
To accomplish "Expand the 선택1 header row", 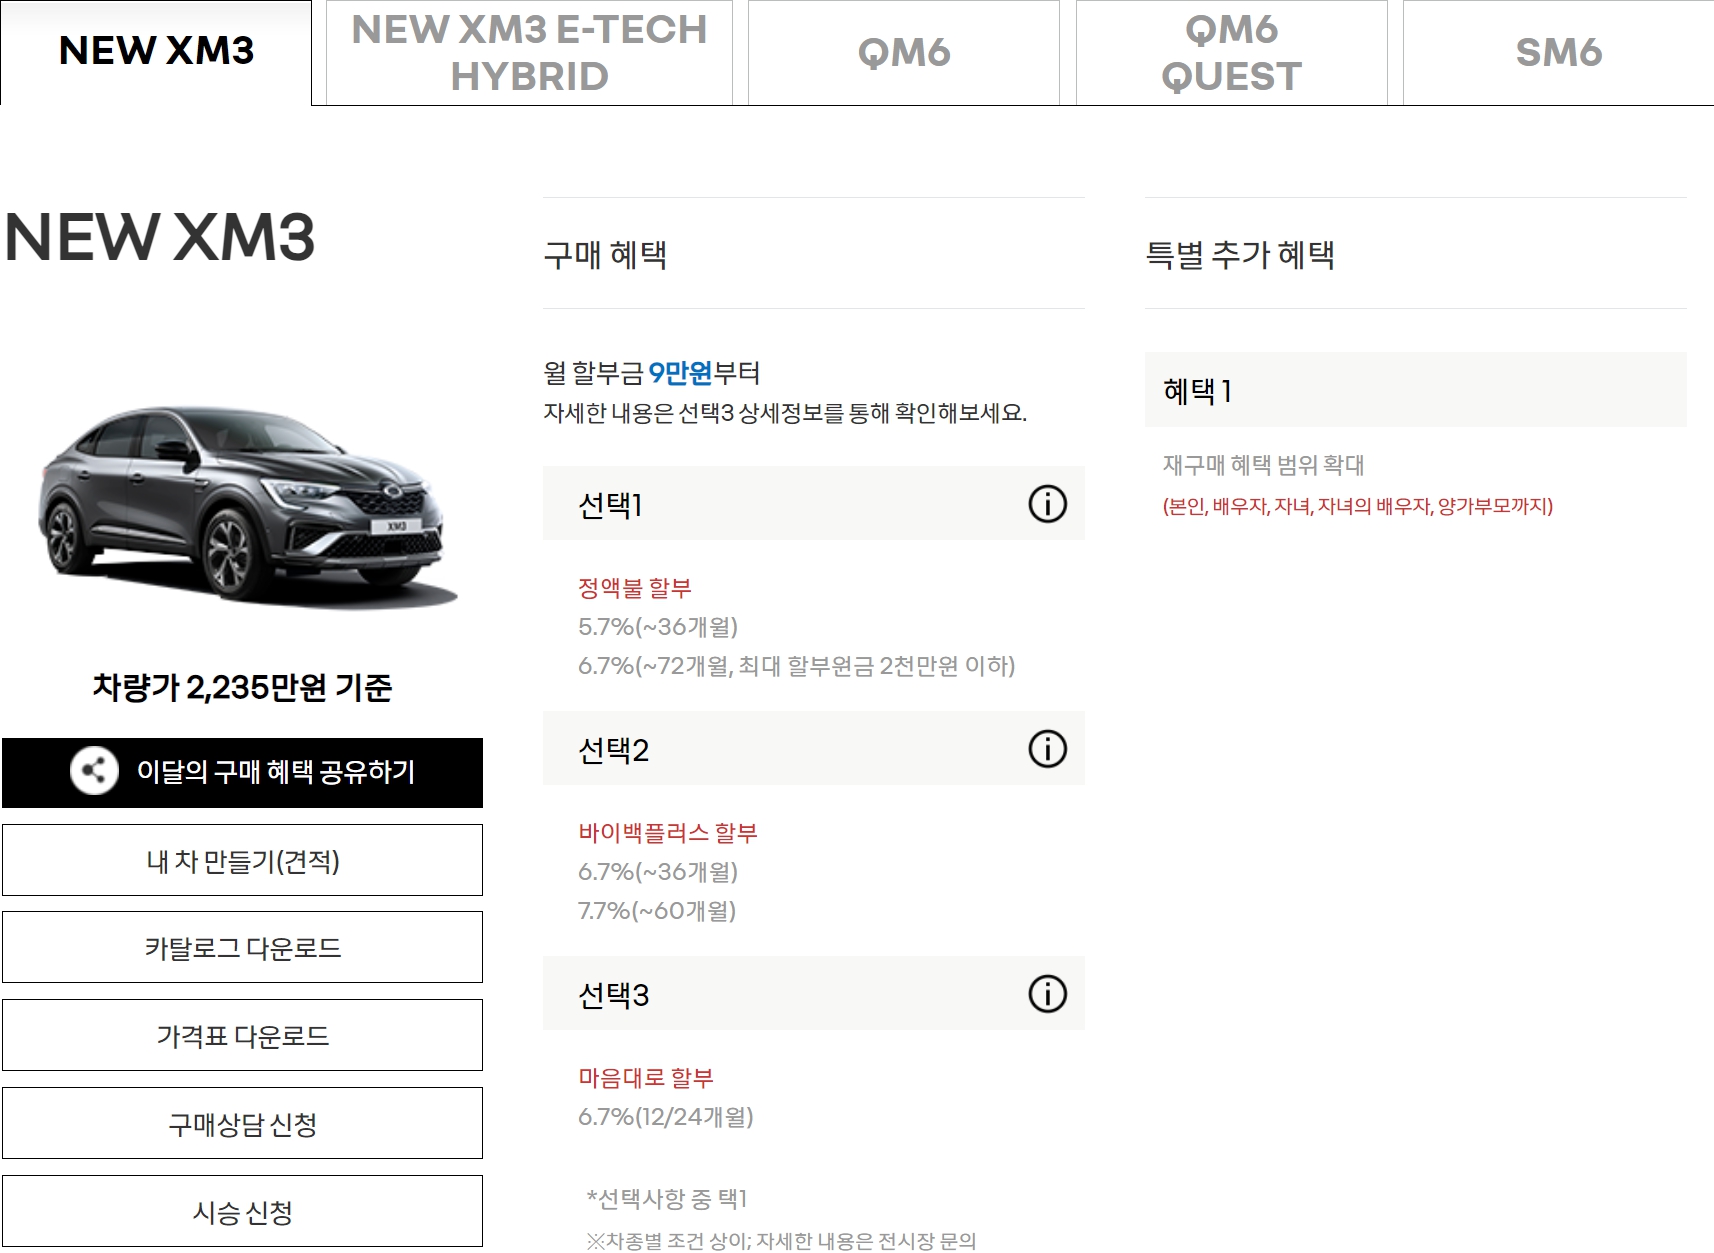I will tap(813, 503).
